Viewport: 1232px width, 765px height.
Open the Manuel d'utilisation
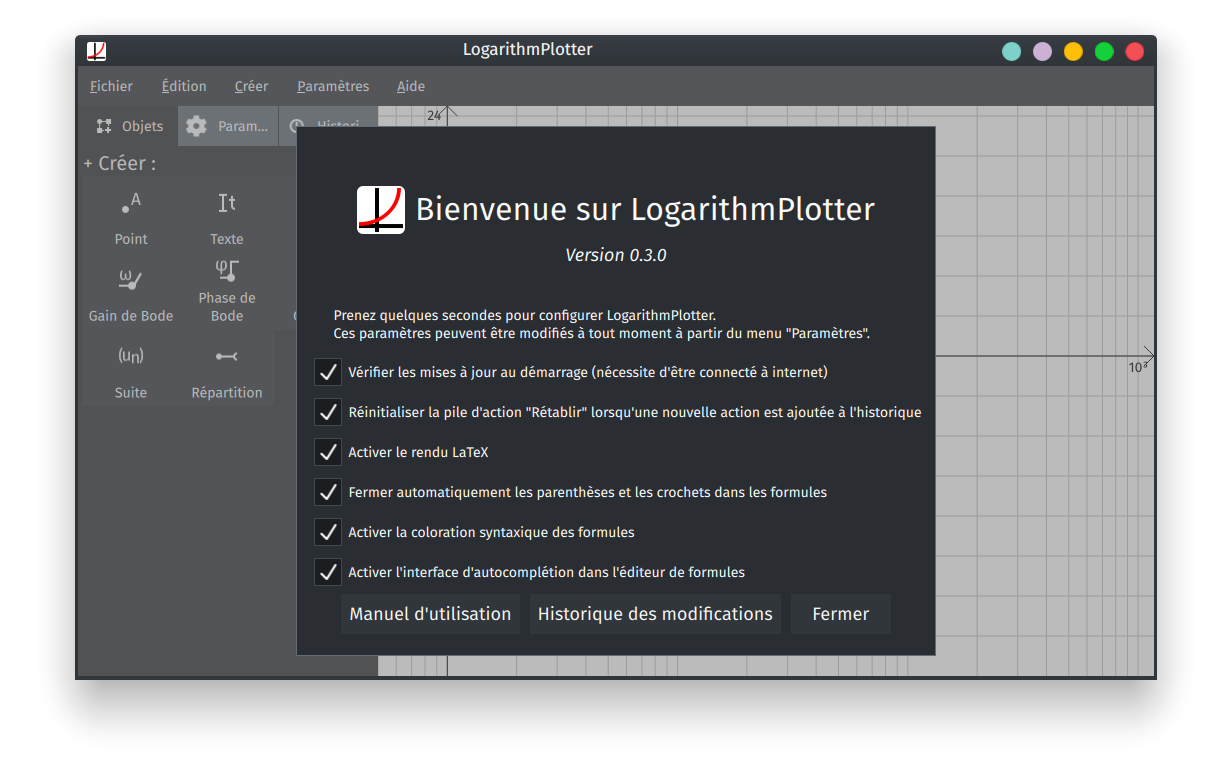tap(430, 614)
